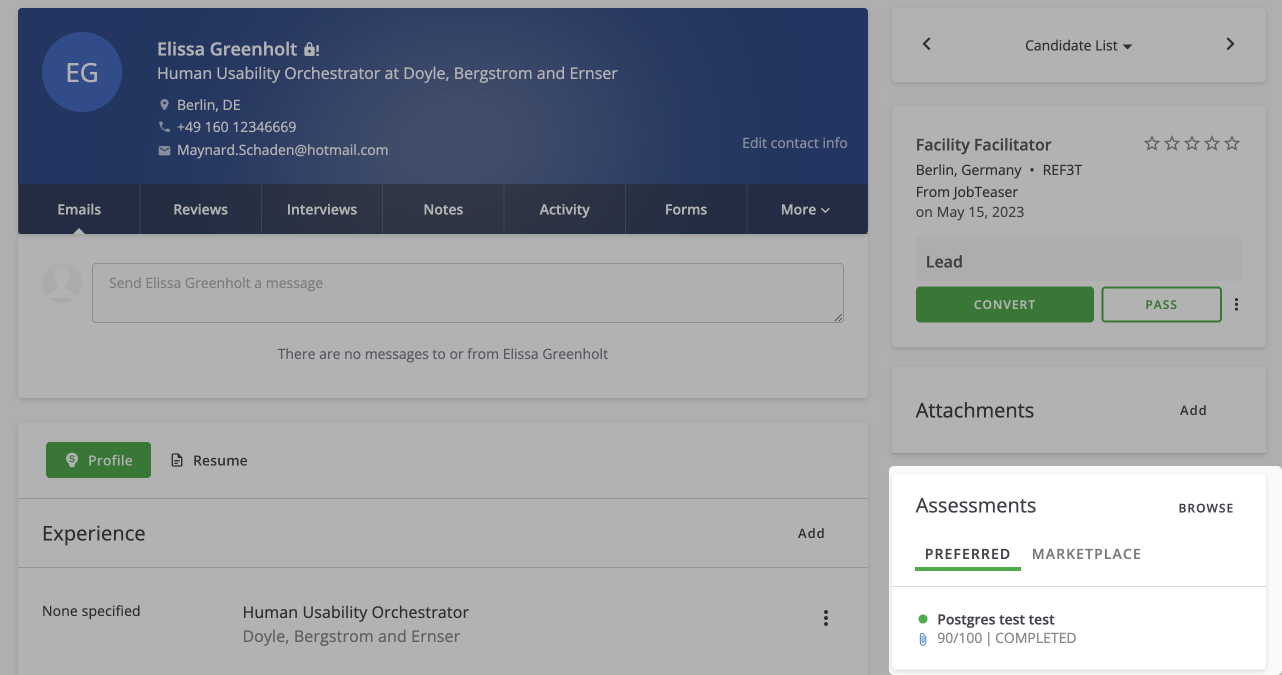Click Edit contact info link
Image resolution: width=1282 pixels, height=675 pixels.
pos(794,143)
